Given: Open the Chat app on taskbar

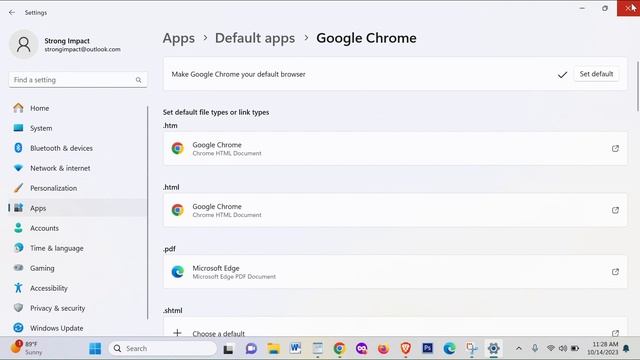Looking at the screenshot, I should click(251, 349).
